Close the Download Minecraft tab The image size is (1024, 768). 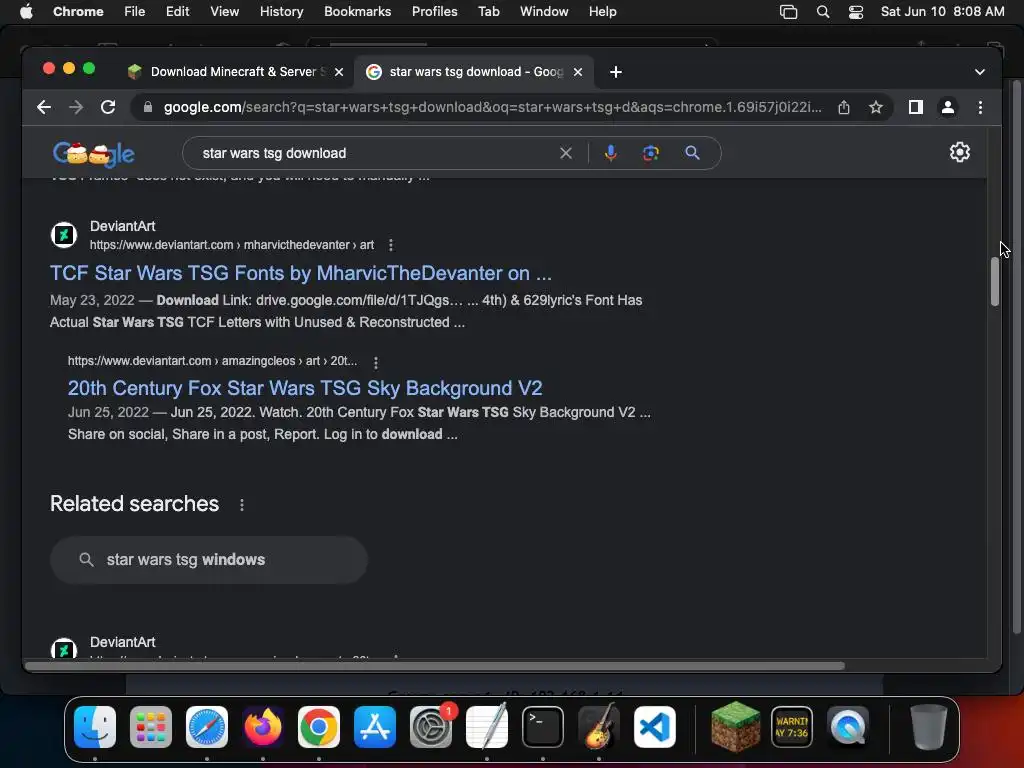click(x=339, y=72)
